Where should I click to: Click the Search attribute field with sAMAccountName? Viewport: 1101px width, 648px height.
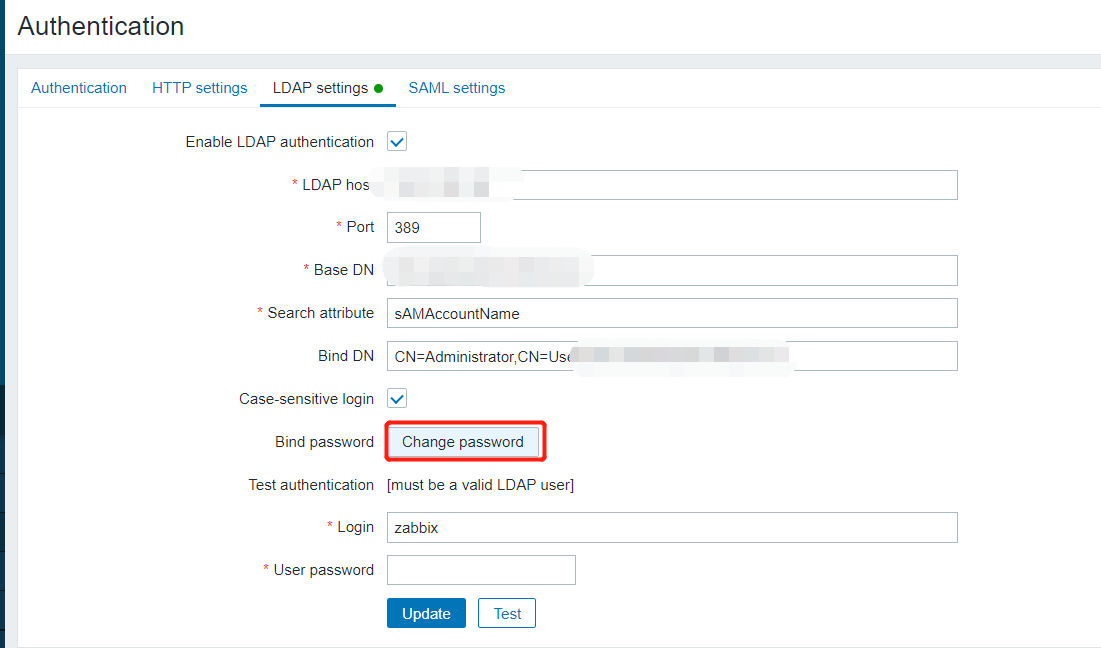[x=672, y=313]
